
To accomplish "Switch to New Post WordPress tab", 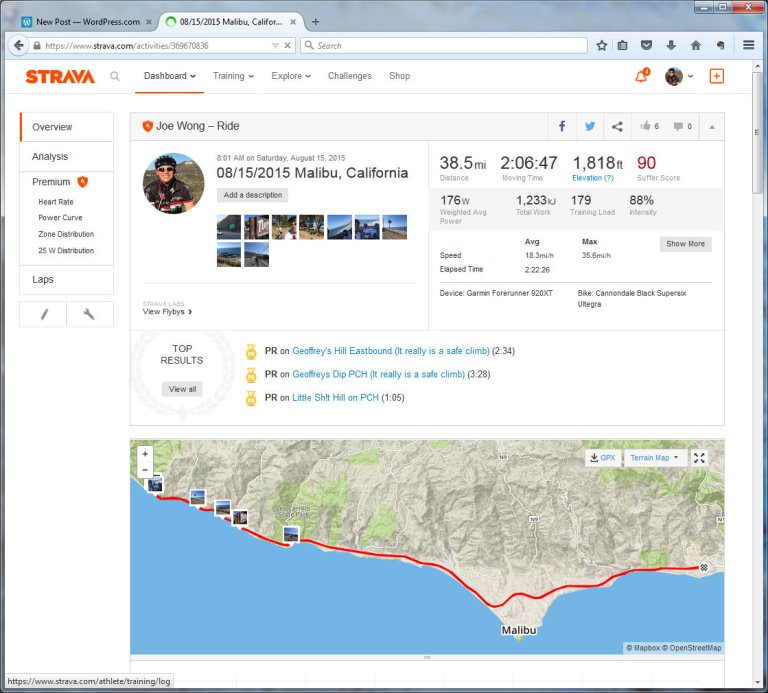I will 87,22.
